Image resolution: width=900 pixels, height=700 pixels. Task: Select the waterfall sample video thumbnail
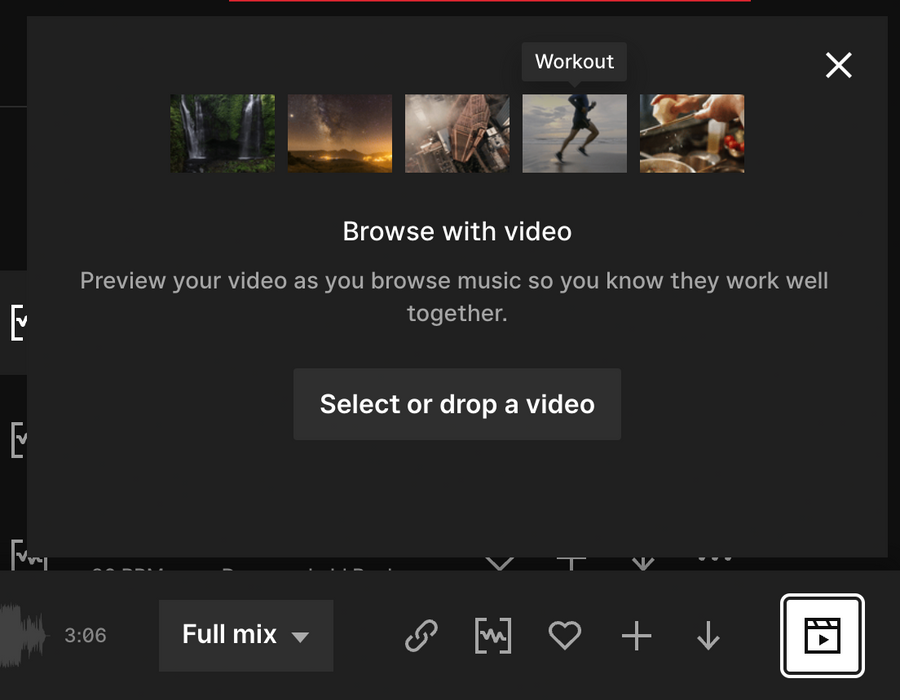tap(221, 133)
